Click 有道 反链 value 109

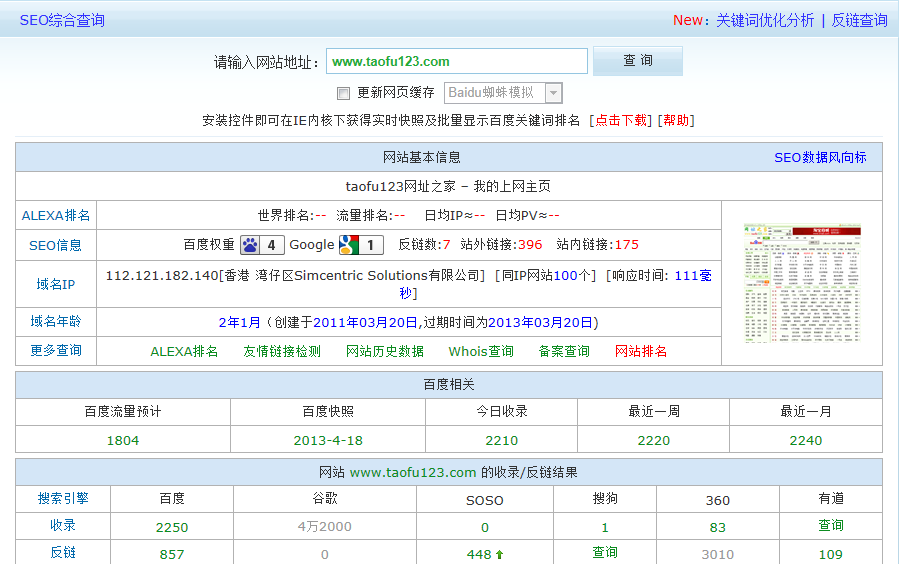(831, 554)
